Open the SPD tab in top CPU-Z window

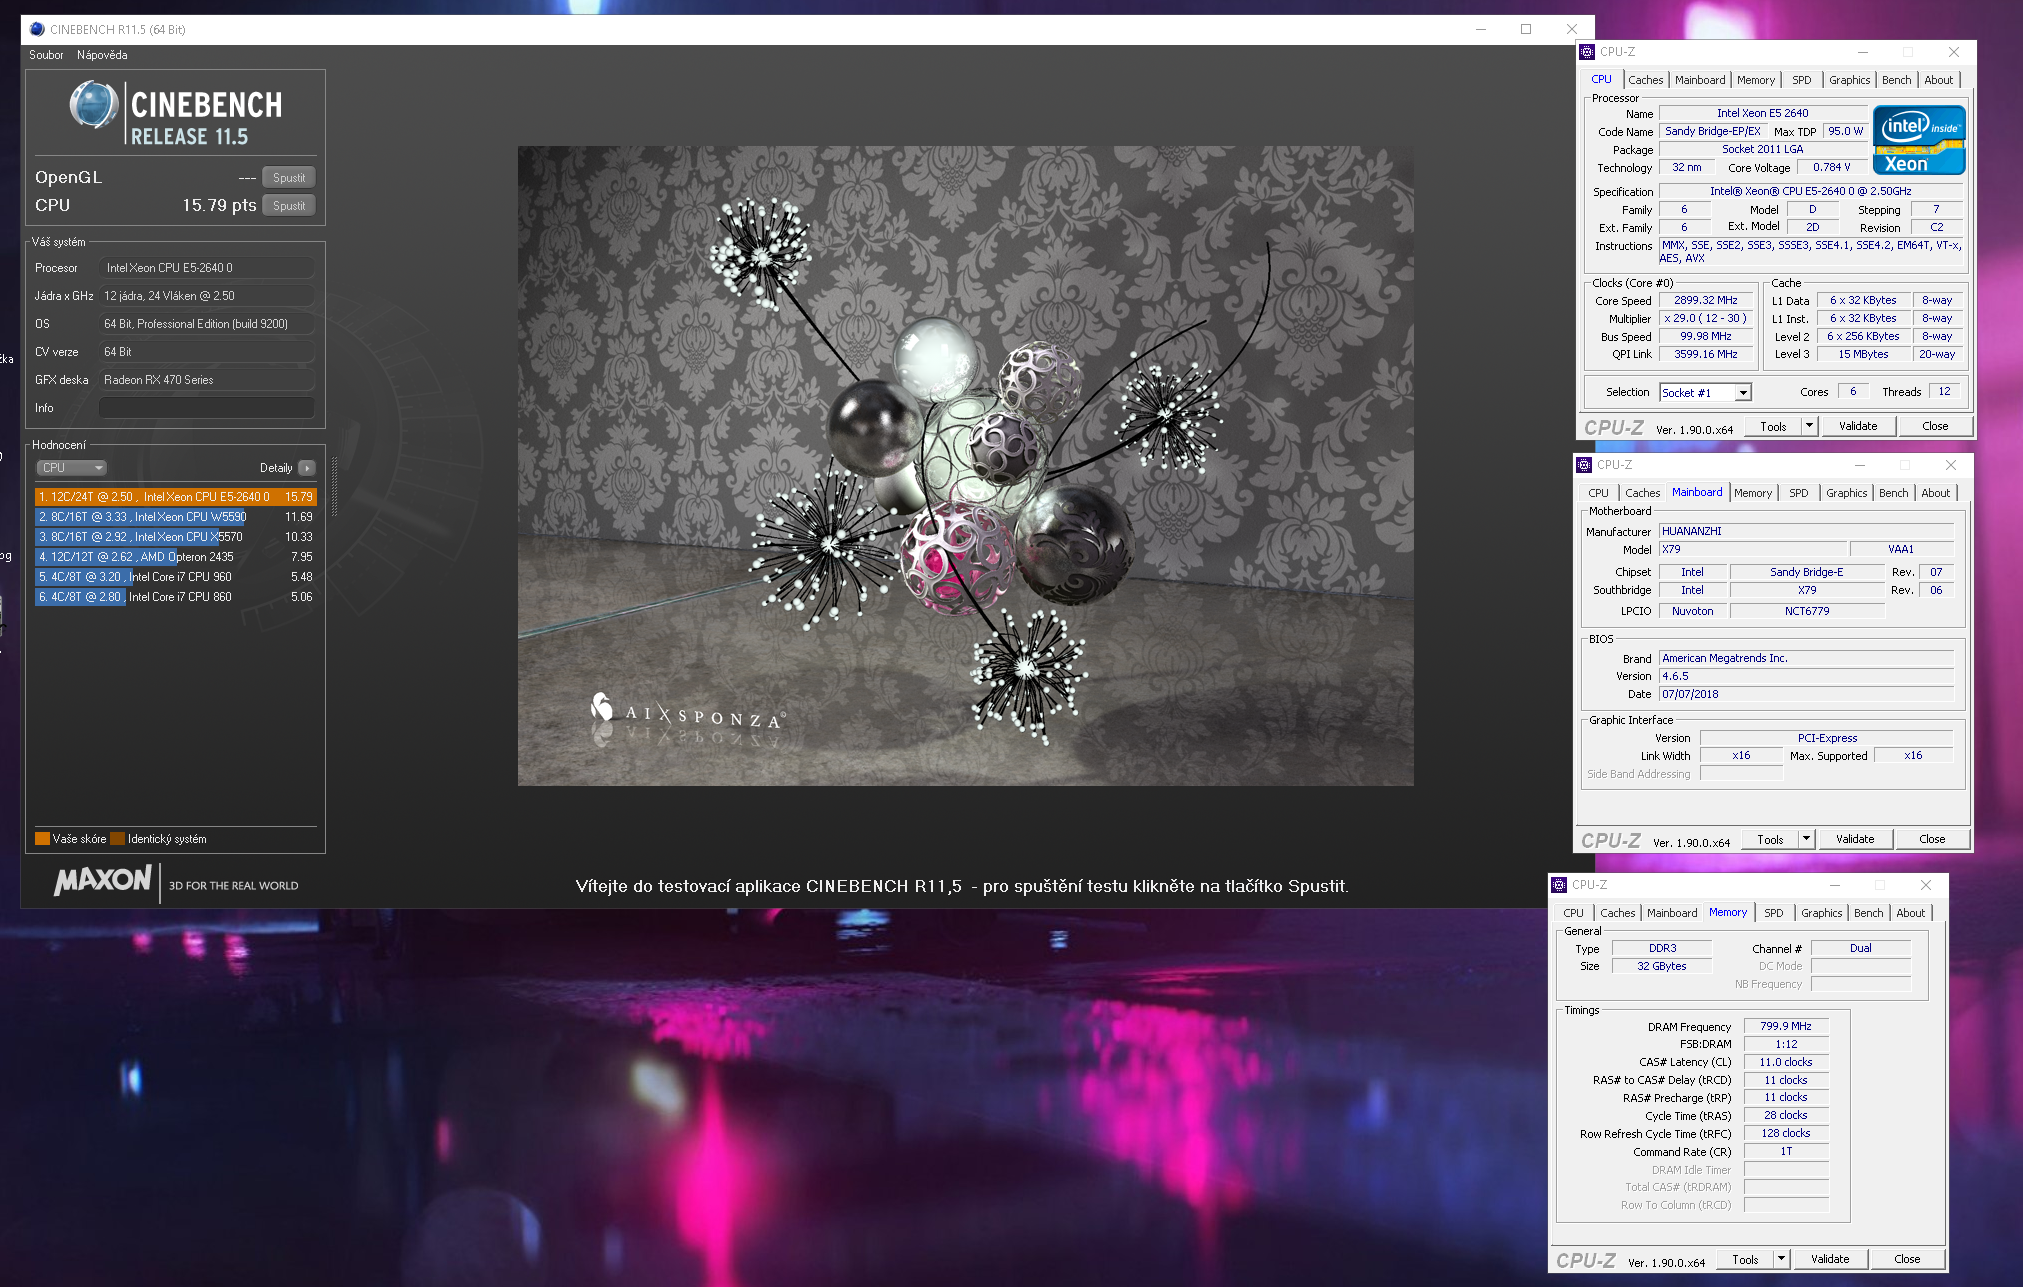coord(1801,80)
